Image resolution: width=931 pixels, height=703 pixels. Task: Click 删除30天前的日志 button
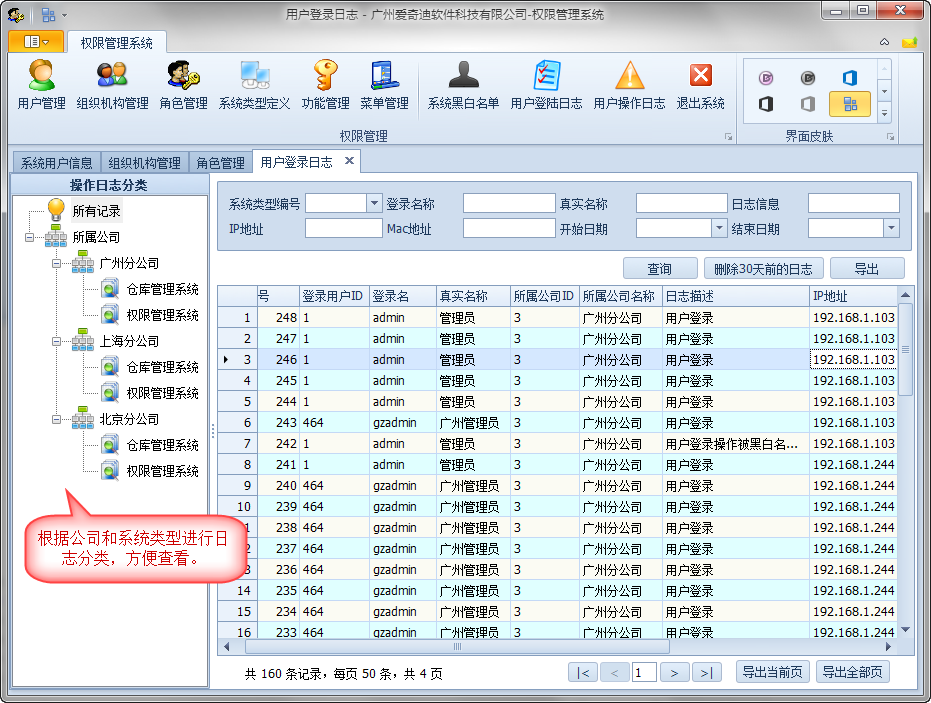(x=763, y=268)
